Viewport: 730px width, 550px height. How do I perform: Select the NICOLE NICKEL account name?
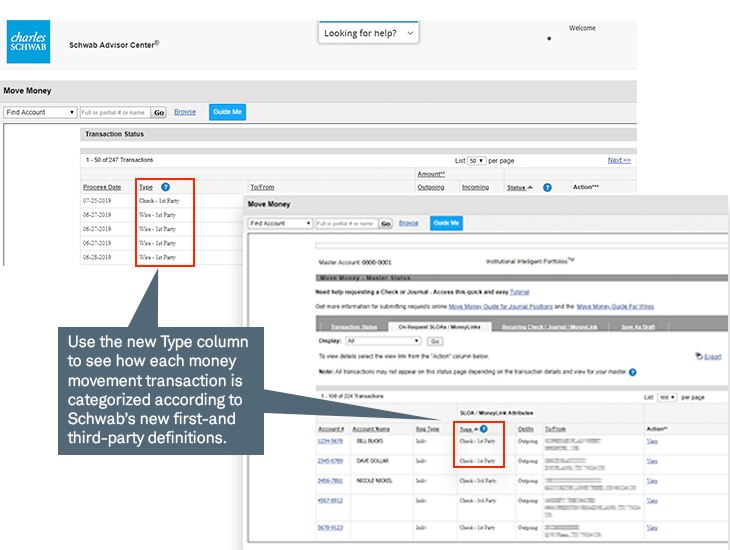point(374,481)
